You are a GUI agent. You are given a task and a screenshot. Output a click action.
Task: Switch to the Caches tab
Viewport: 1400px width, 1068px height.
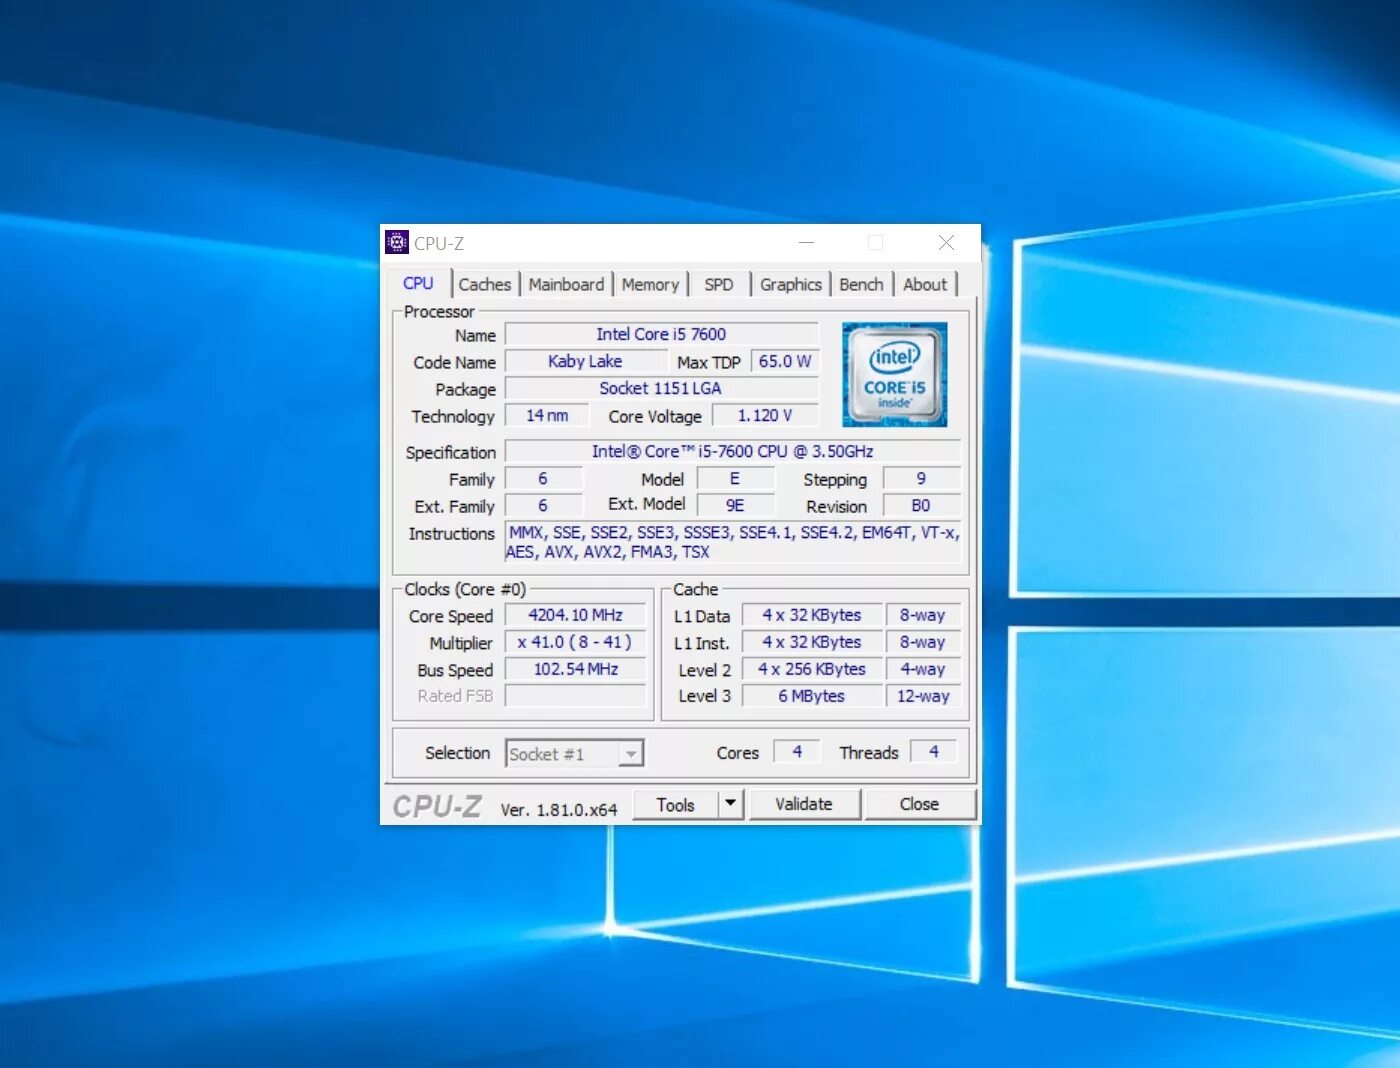coord(485,284)
